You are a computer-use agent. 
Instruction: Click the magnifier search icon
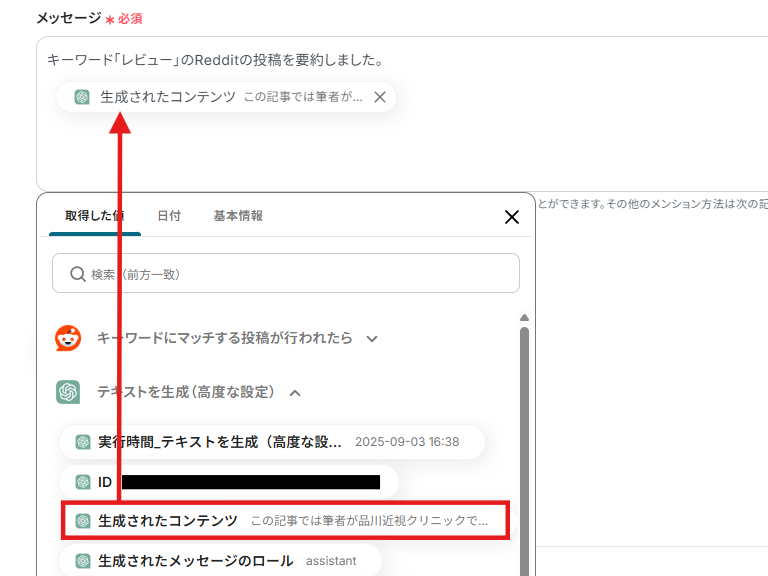coord(78,274)
